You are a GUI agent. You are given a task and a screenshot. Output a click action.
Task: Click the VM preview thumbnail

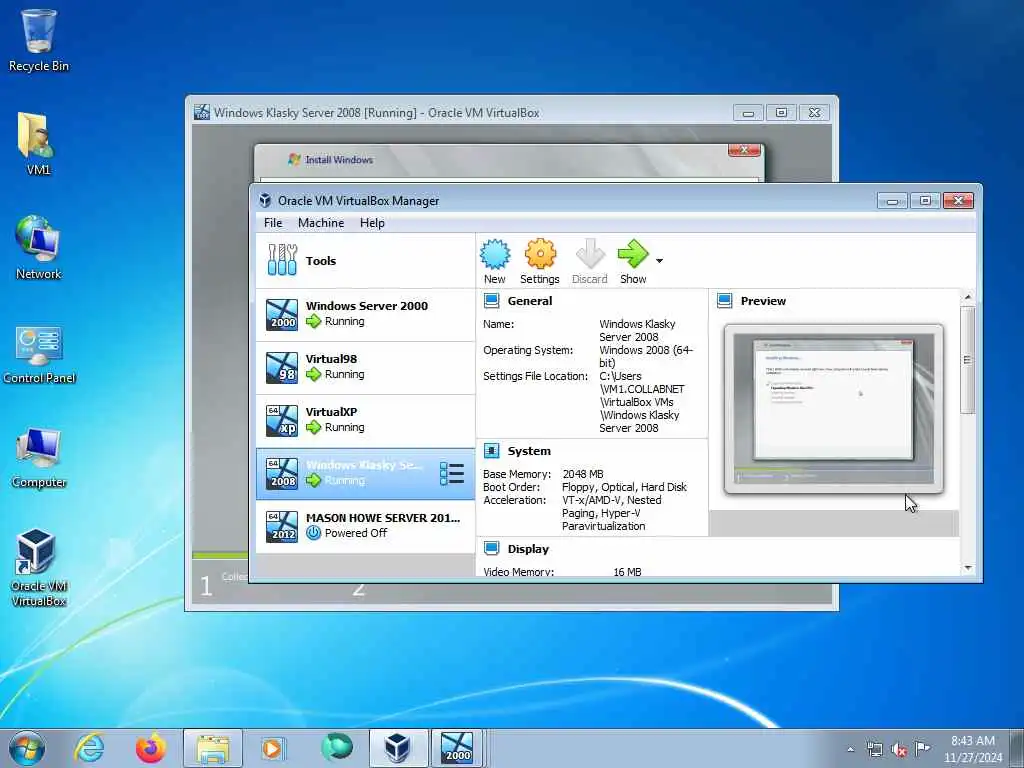833,409
